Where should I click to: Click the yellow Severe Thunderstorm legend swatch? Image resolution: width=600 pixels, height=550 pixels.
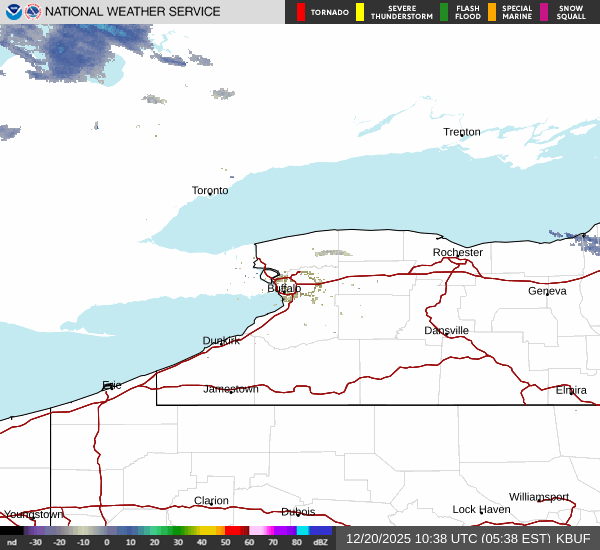pos(360,12)
